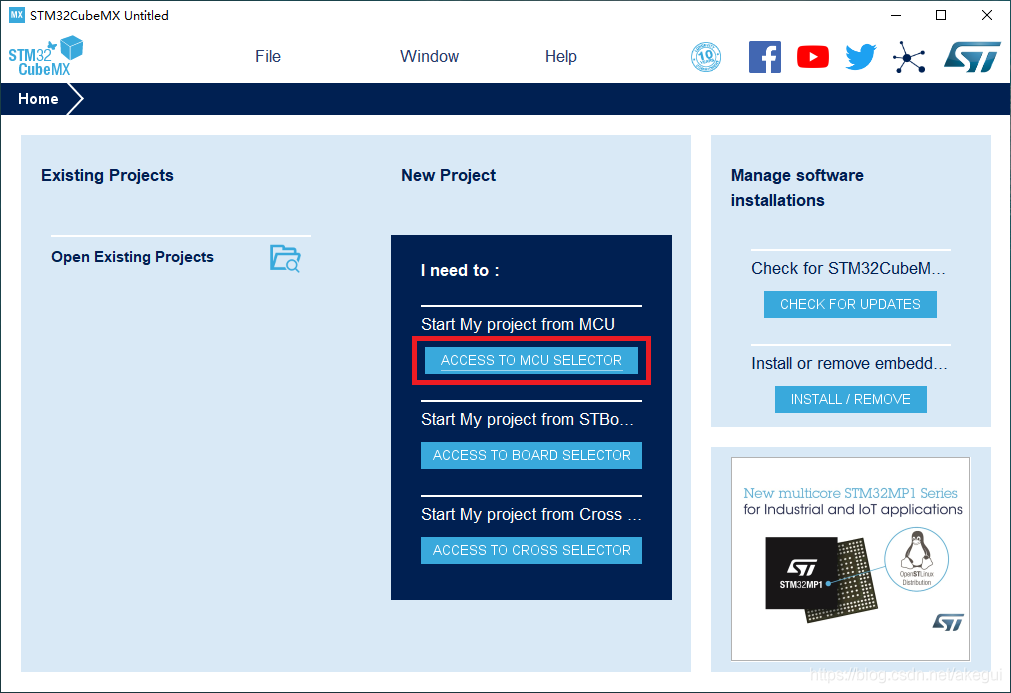Open the Window menu
1011x693 pixels.
(x=429, y=57)
